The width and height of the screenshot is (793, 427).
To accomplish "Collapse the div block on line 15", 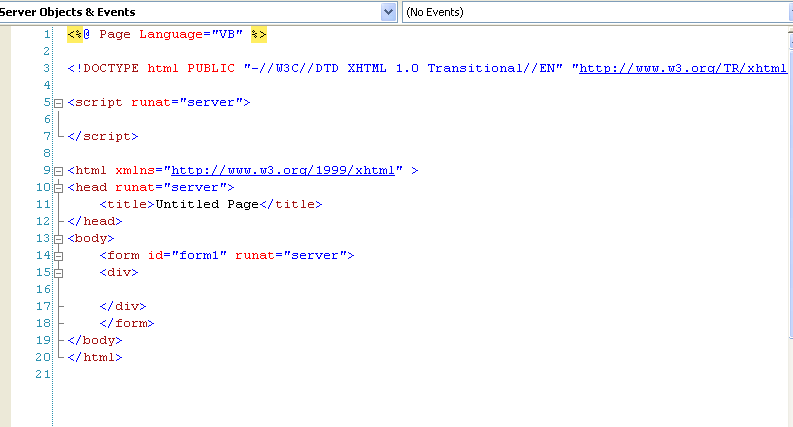I will [x=59, y=273].
